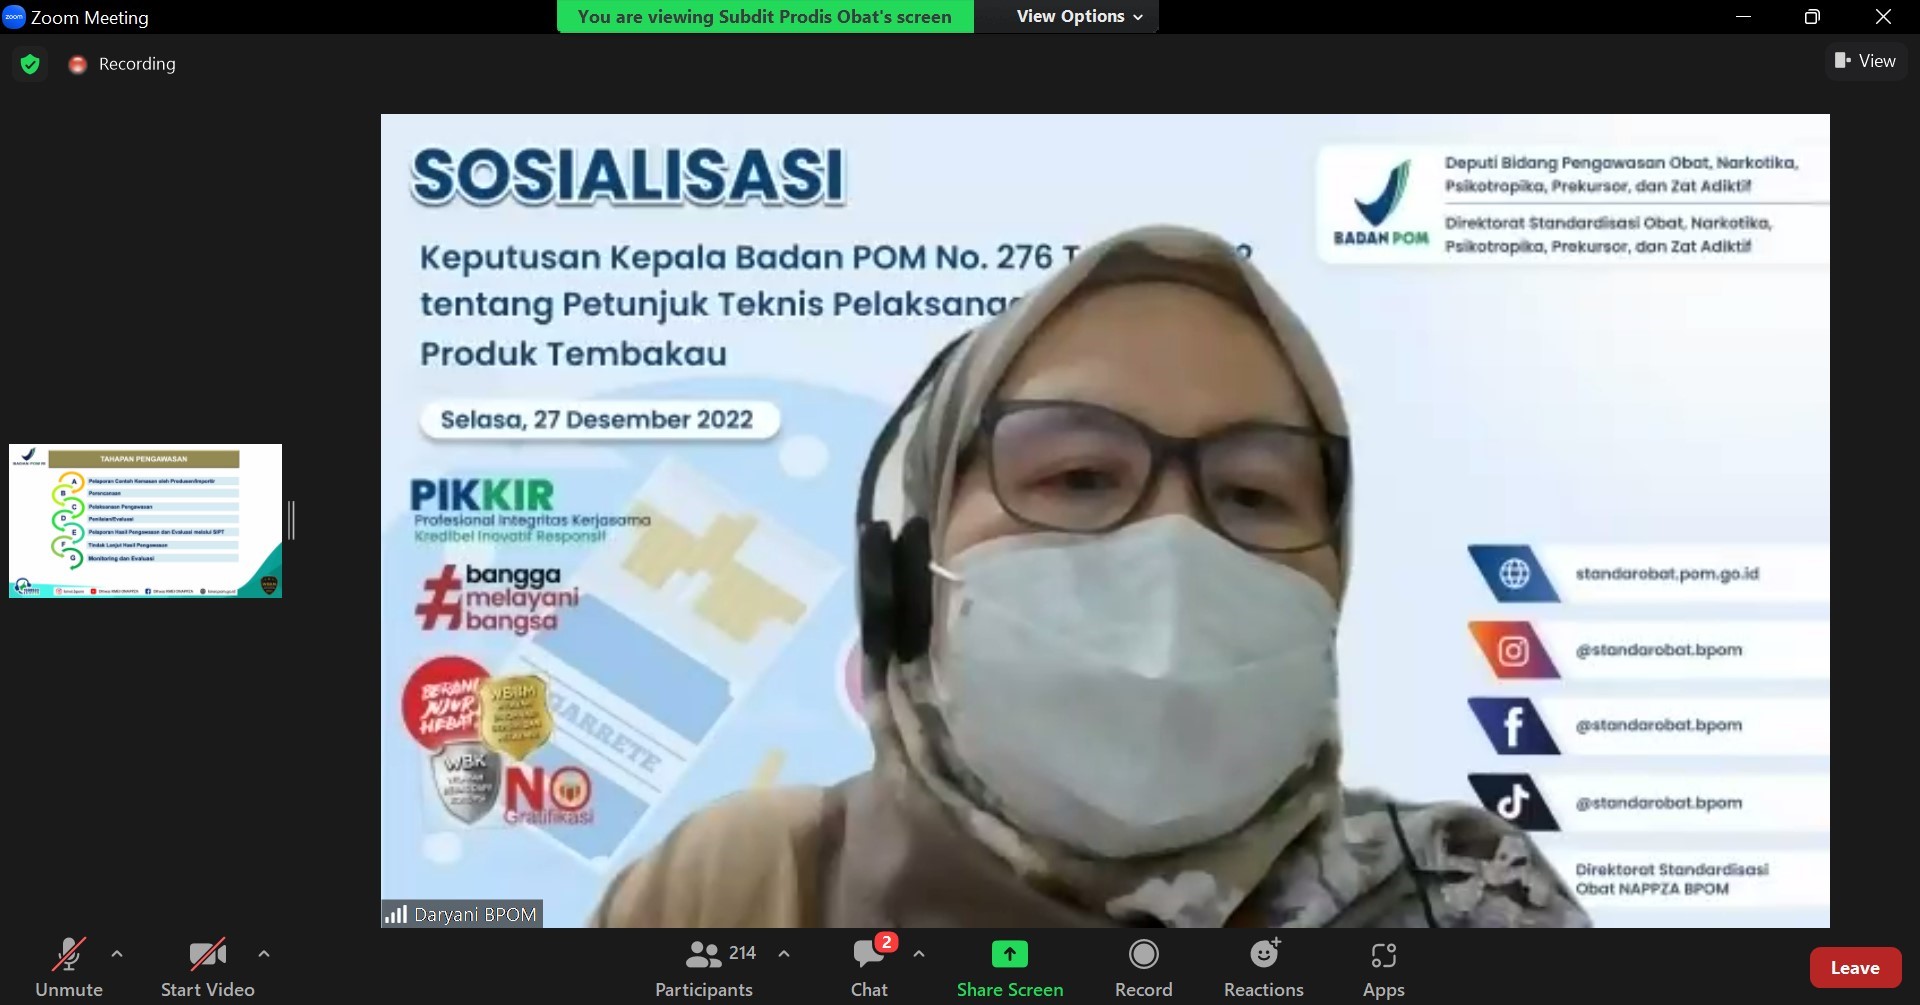Start Video from the toolbar

click(207, 967)
